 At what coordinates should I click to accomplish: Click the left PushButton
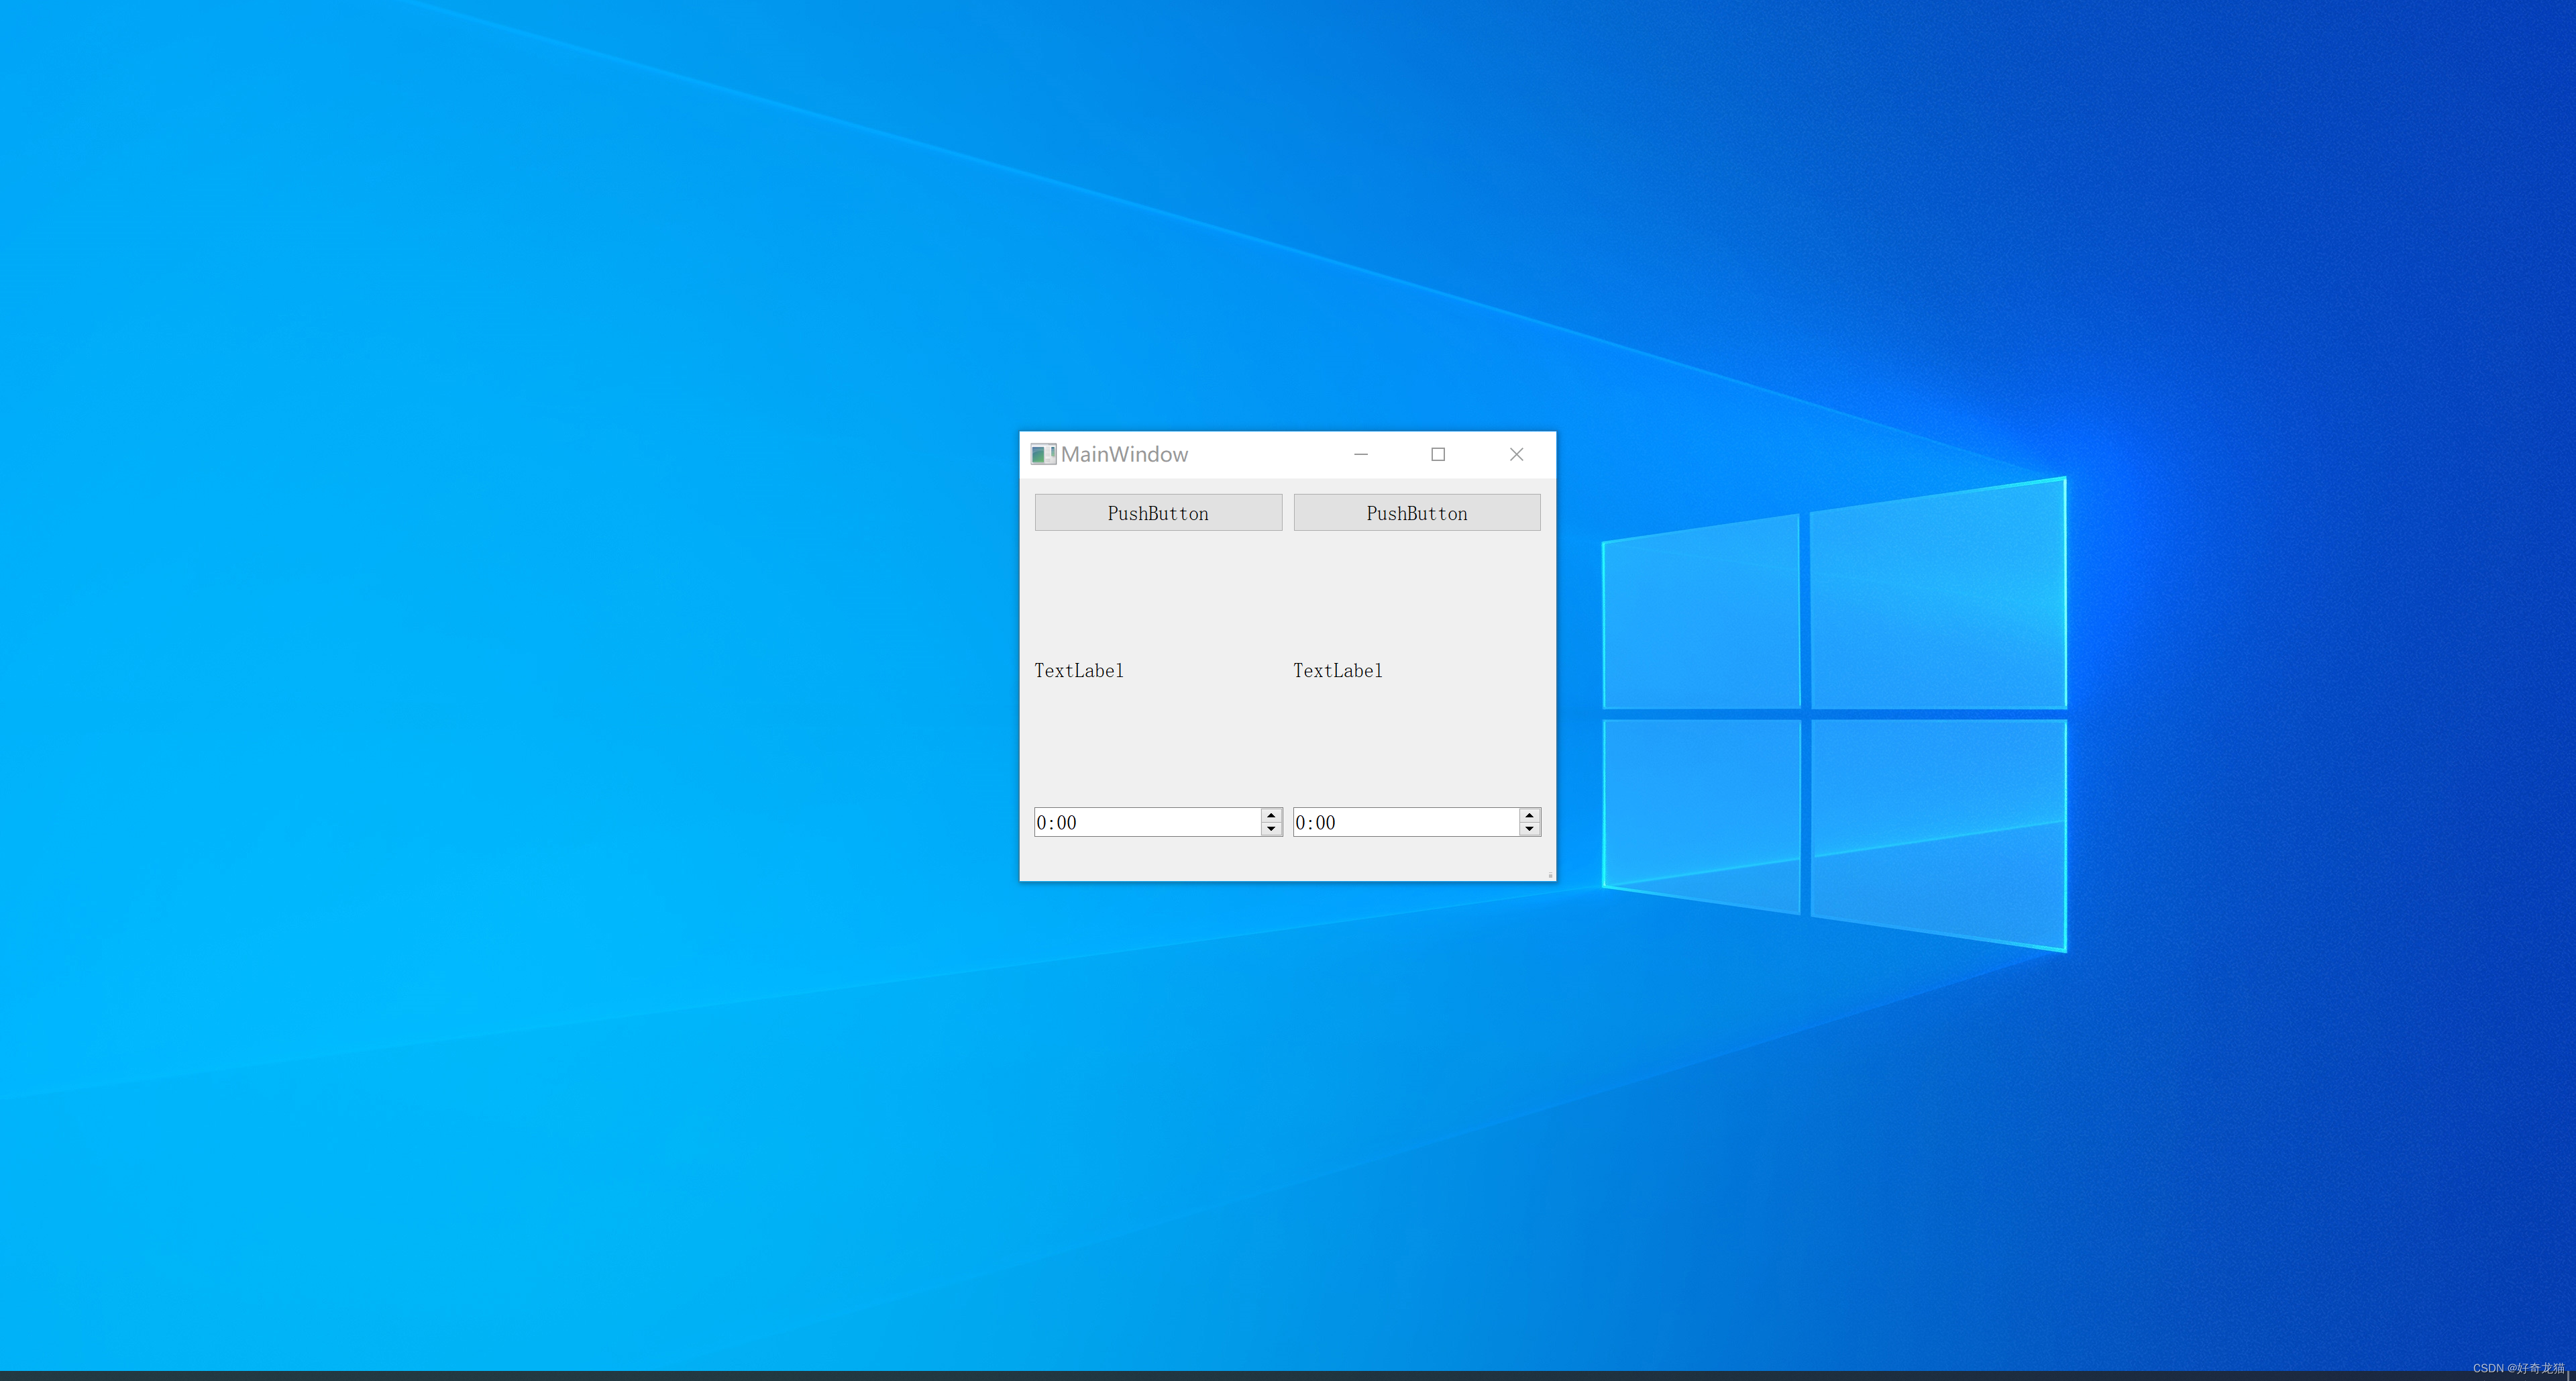pos(1158,513)
